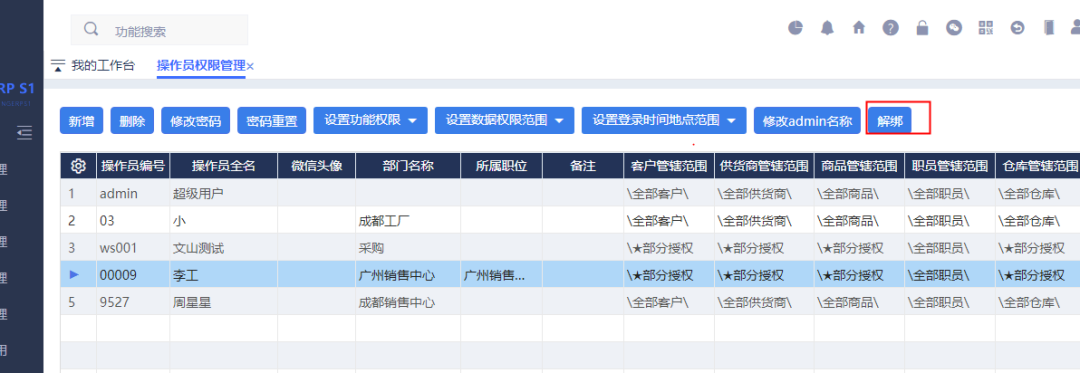Screen dimensions: 1080x373
Task: Click the 新增 button
Action: pos(81,121)
